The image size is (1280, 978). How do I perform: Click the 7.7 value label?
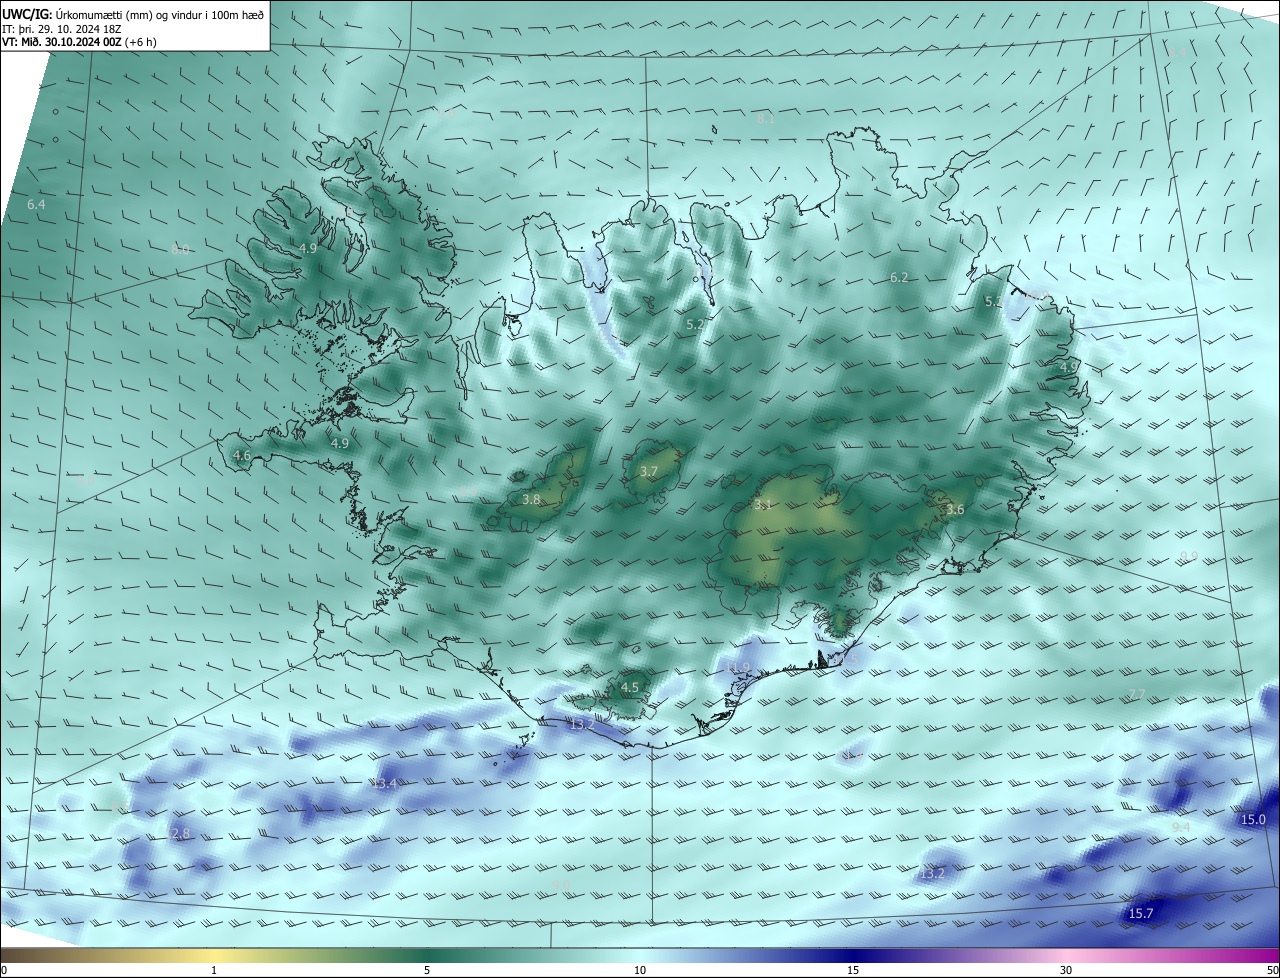point(1137,694)
